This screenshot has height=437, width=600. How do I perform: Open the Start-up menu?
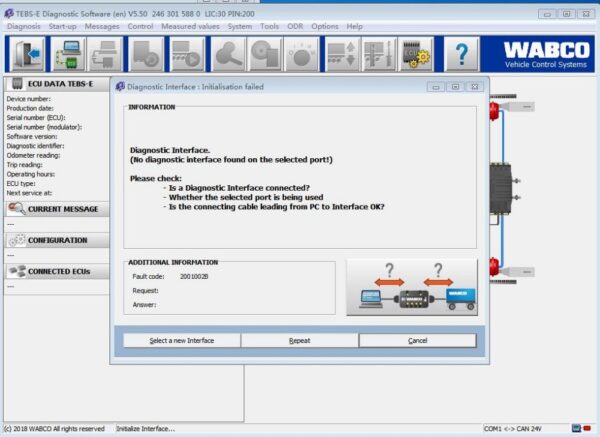point(62,26)
